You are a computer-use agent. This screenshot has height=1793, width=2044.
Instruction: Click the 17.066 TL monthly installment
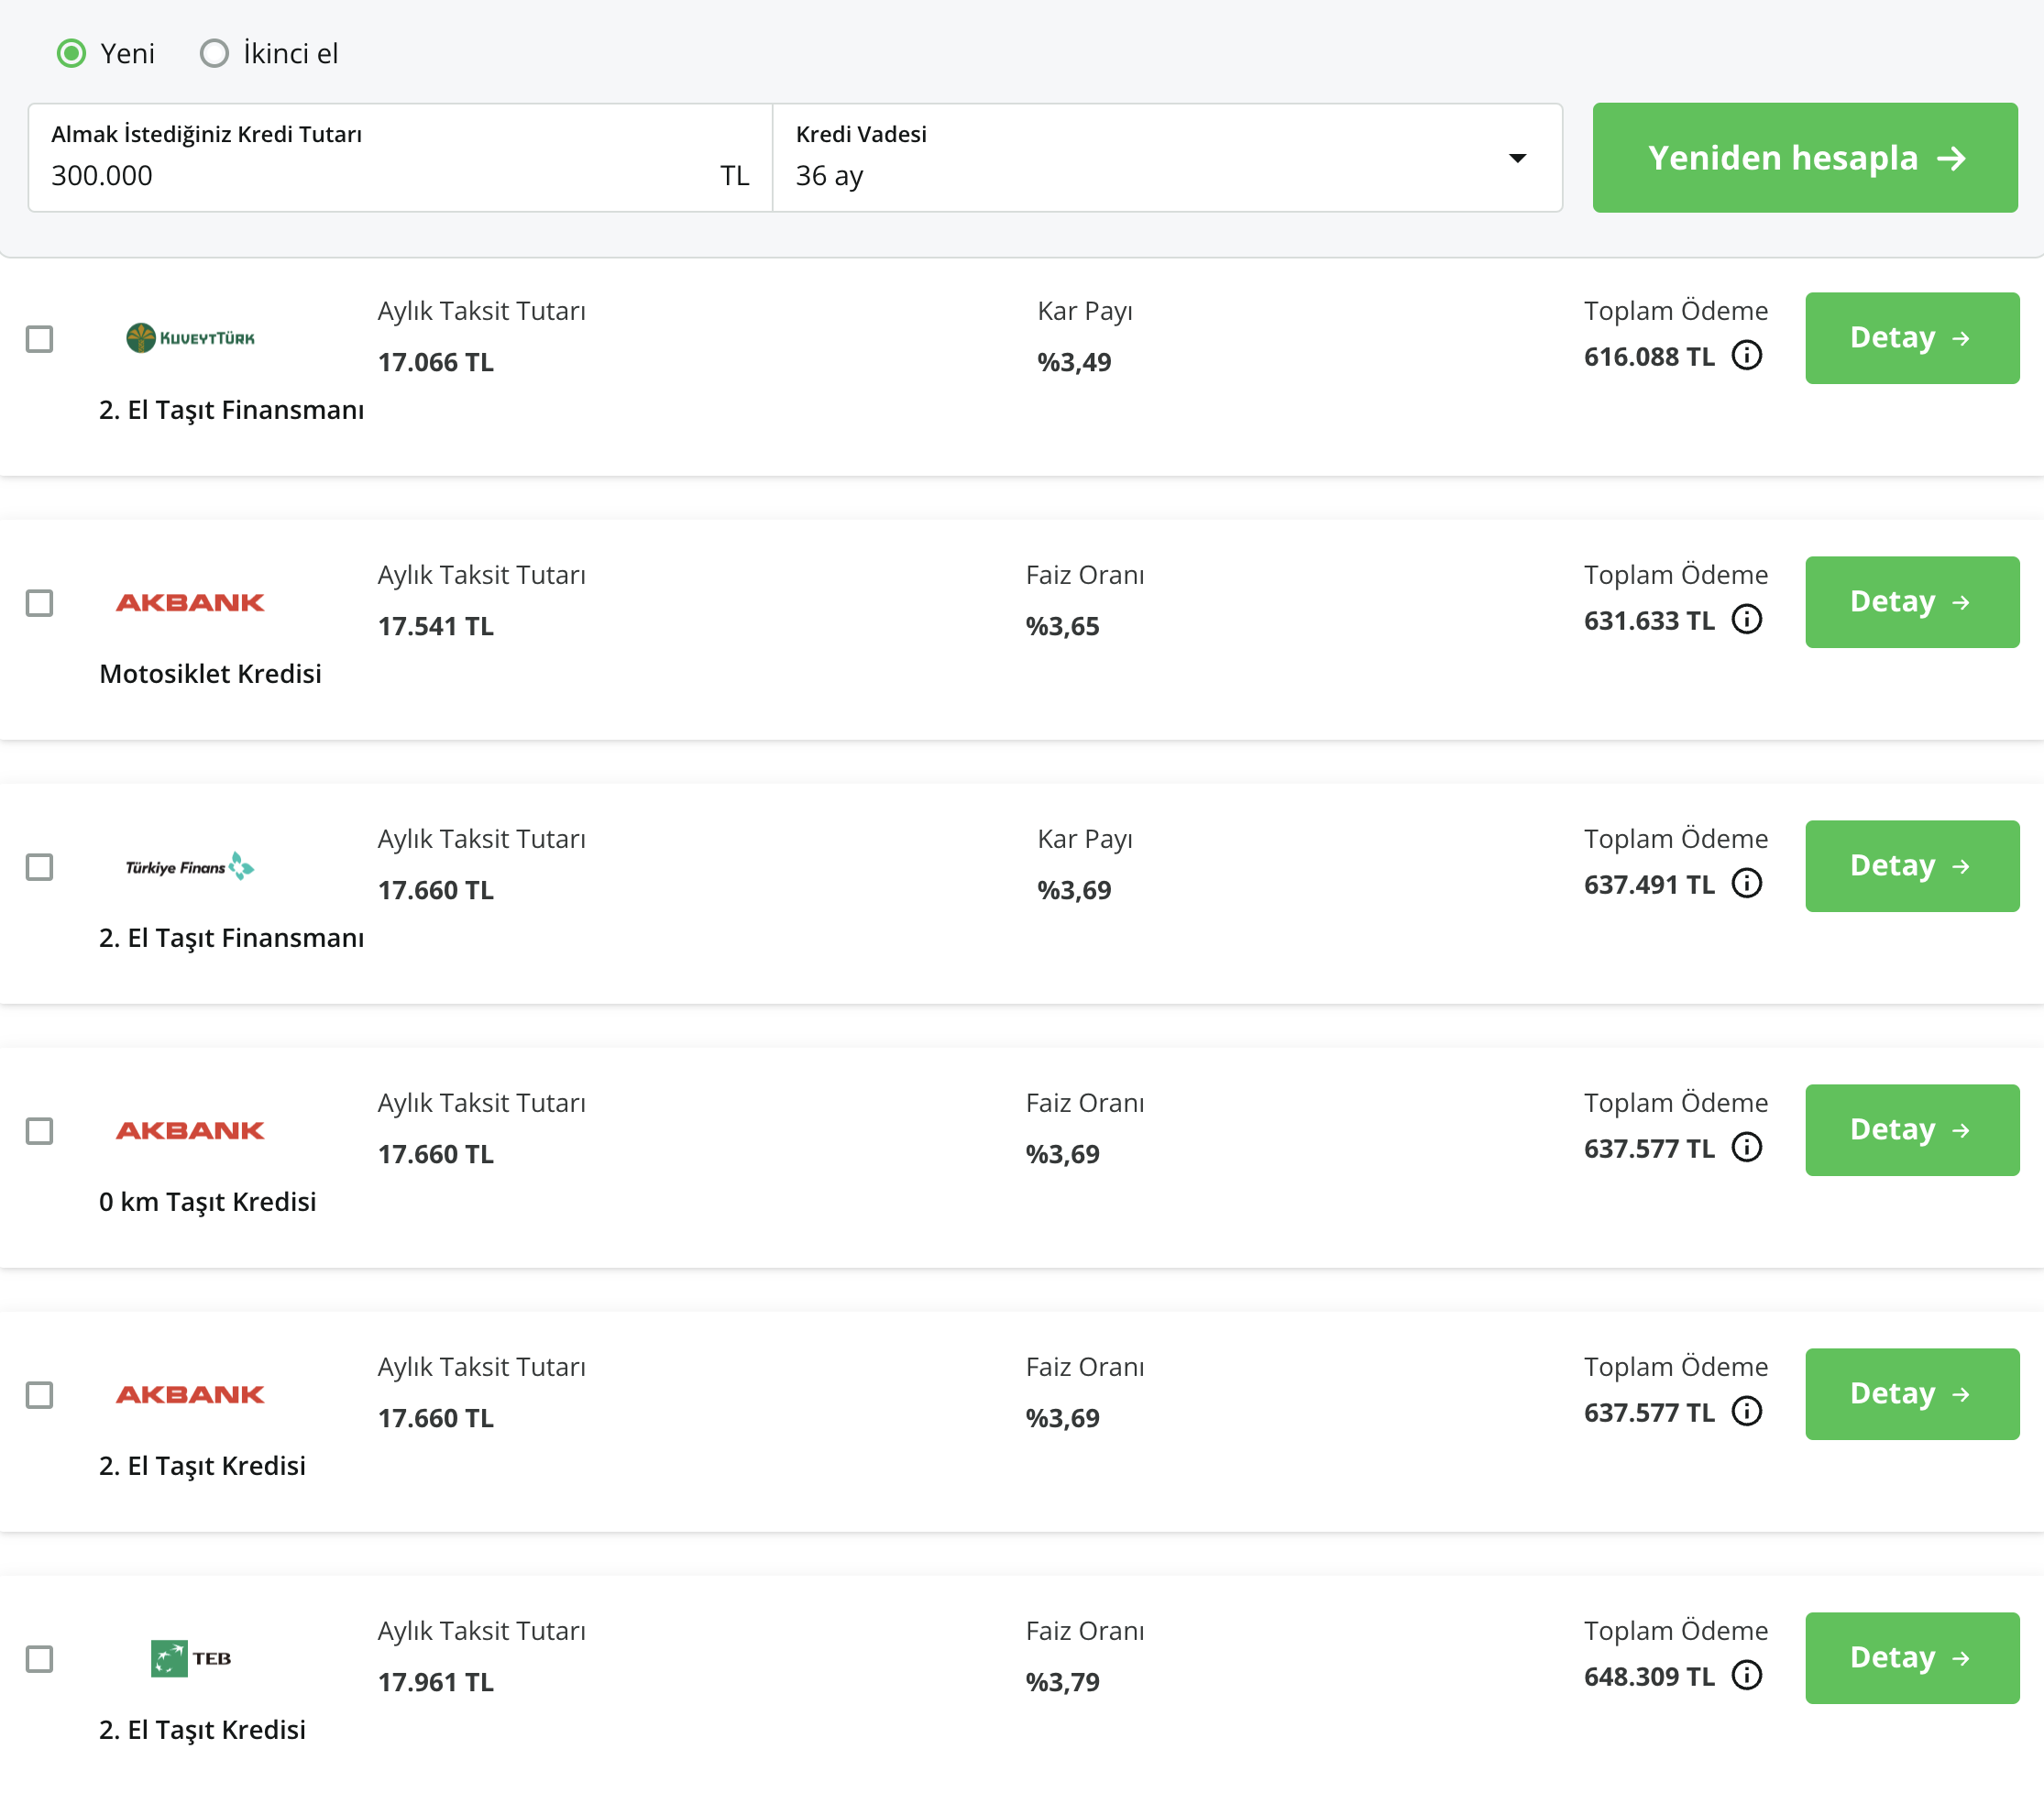(x=436, y=362)
